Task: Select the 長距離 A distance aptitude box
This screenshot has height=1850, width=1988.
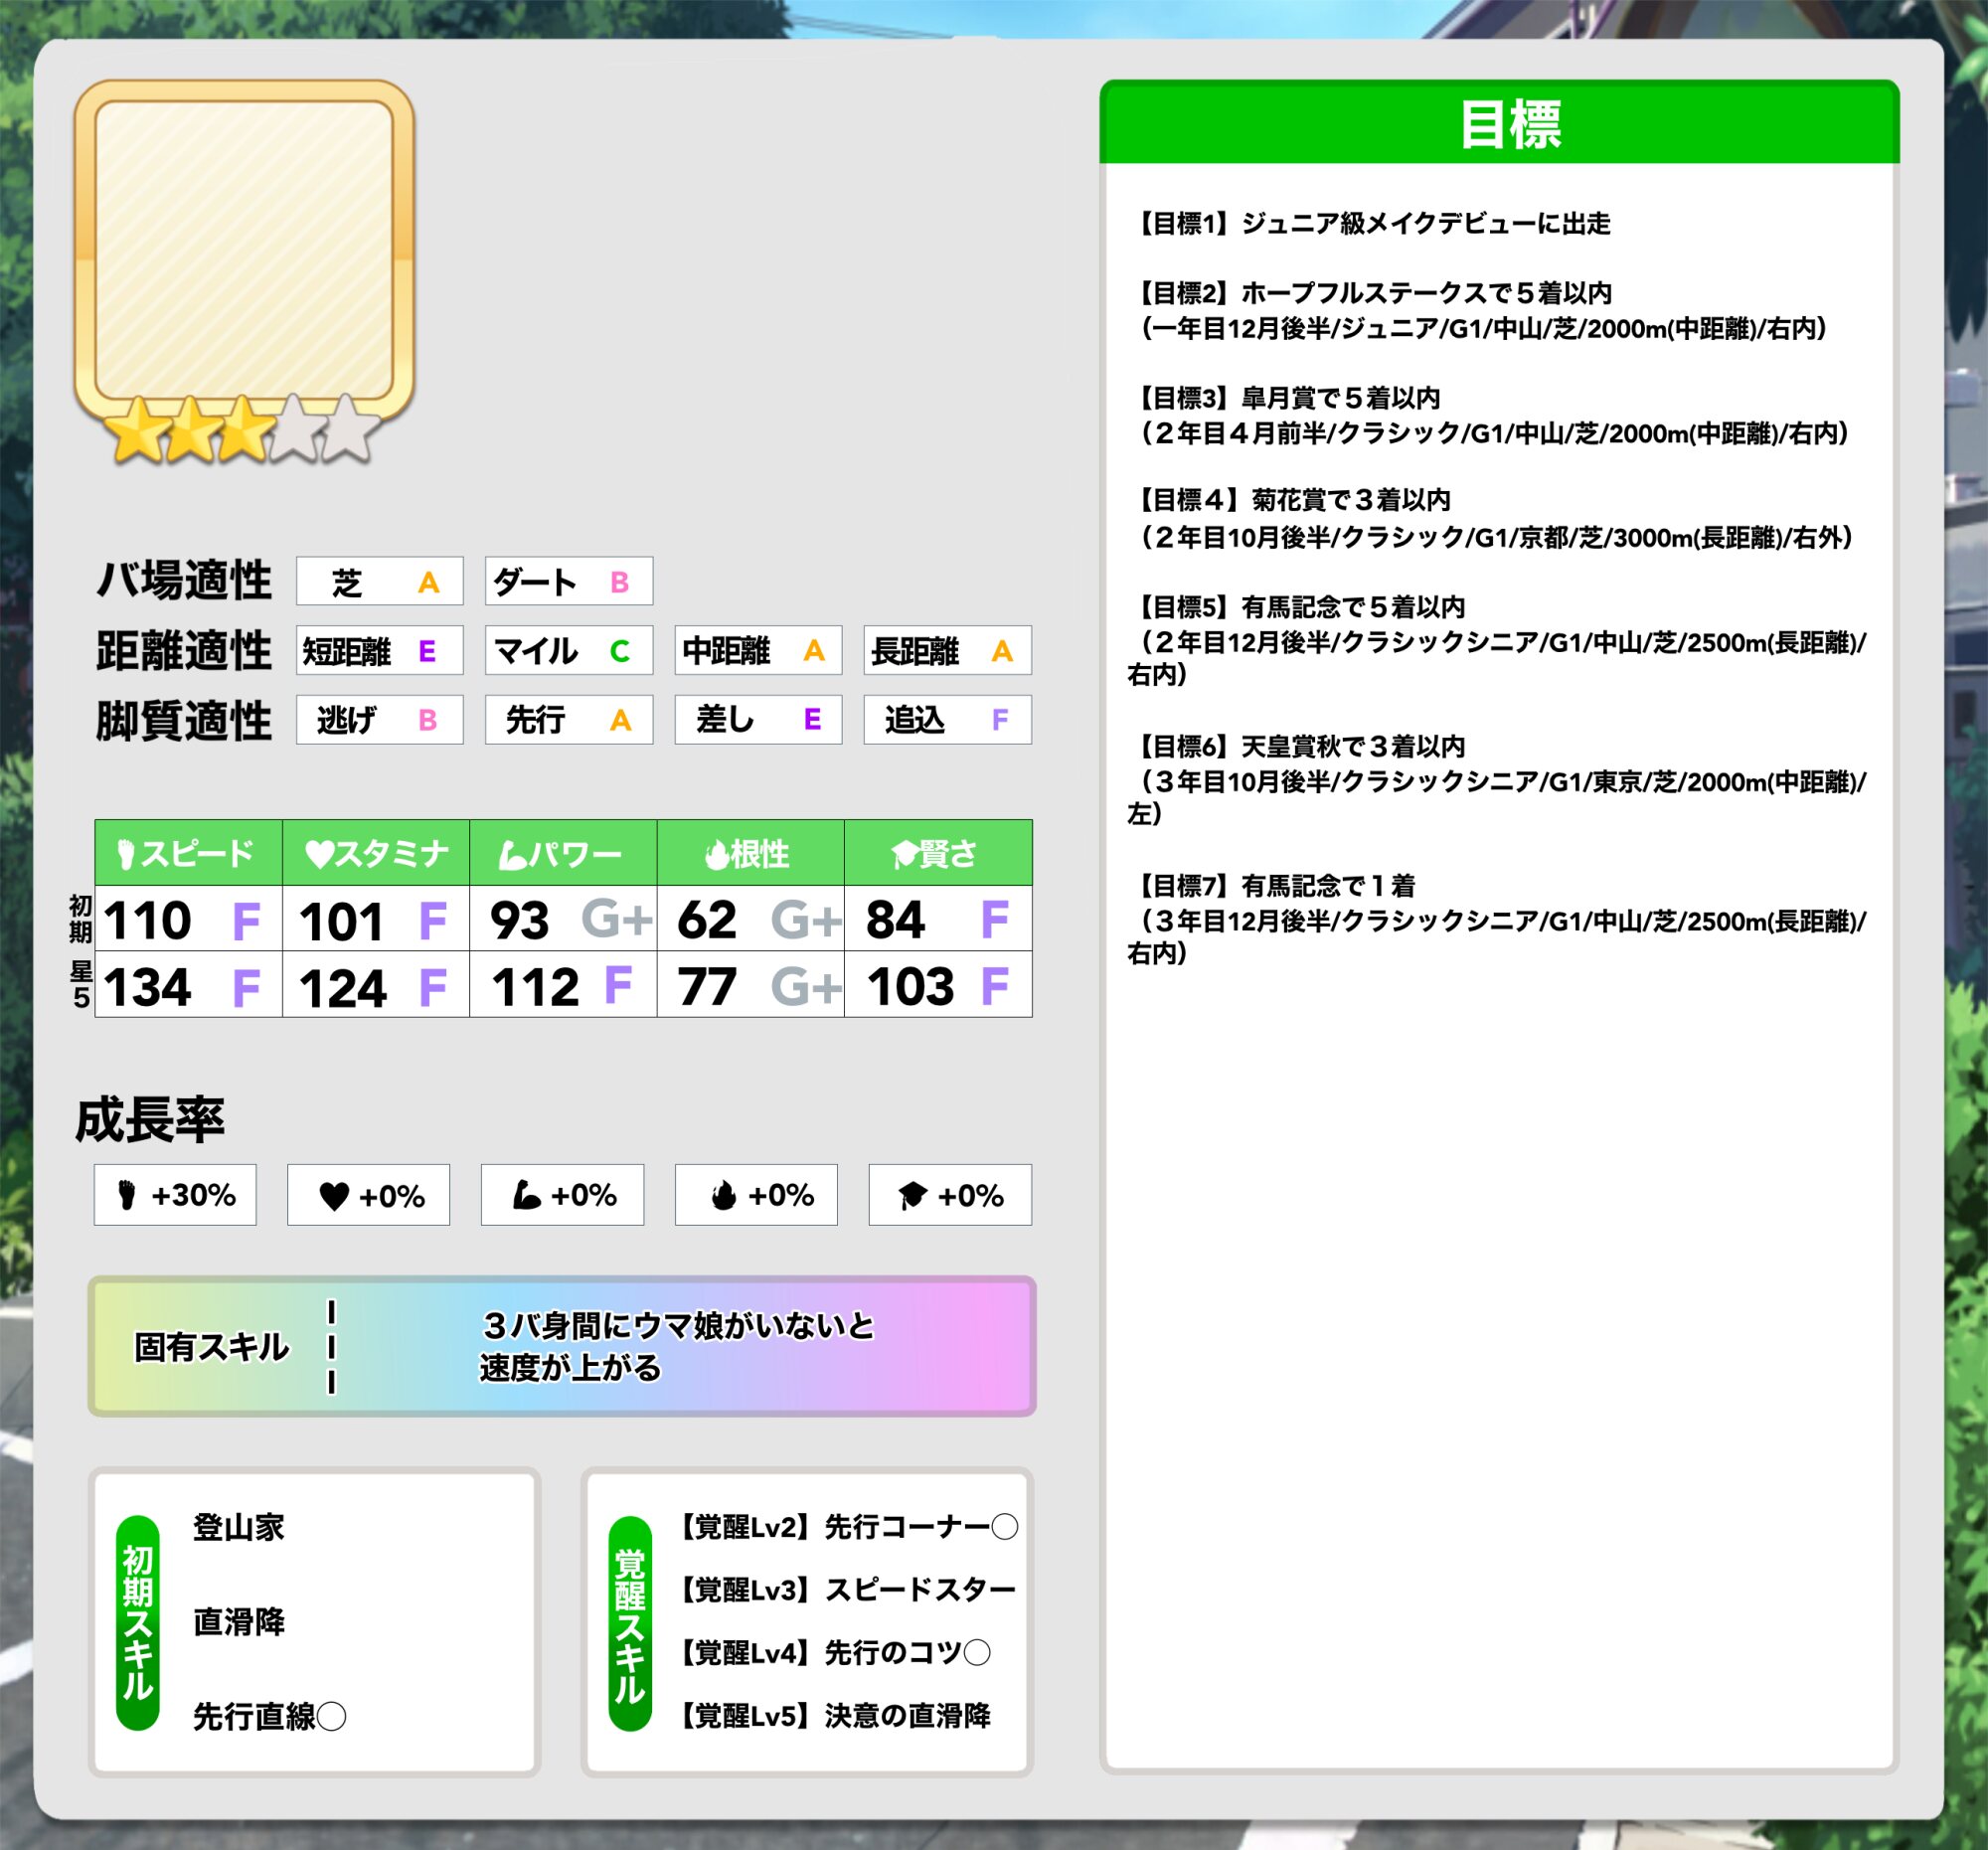Action: click(x=947, y=651)
